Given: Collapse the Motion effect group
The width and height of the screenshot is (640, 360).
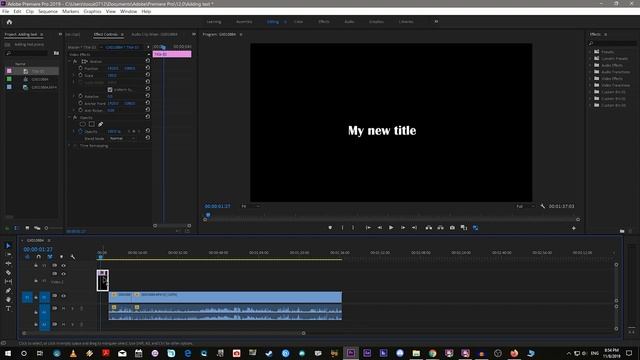Looking at the screenshot, I should [70, 61].
